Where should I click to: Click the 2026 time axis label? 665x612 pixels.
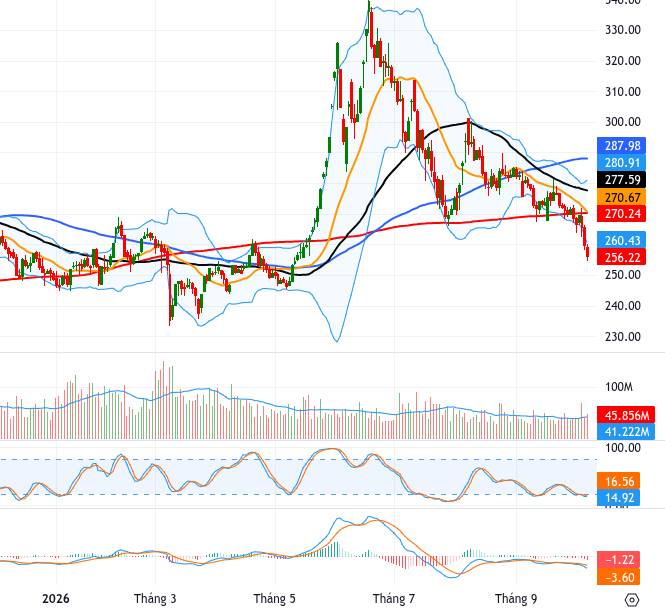point(56,598)
